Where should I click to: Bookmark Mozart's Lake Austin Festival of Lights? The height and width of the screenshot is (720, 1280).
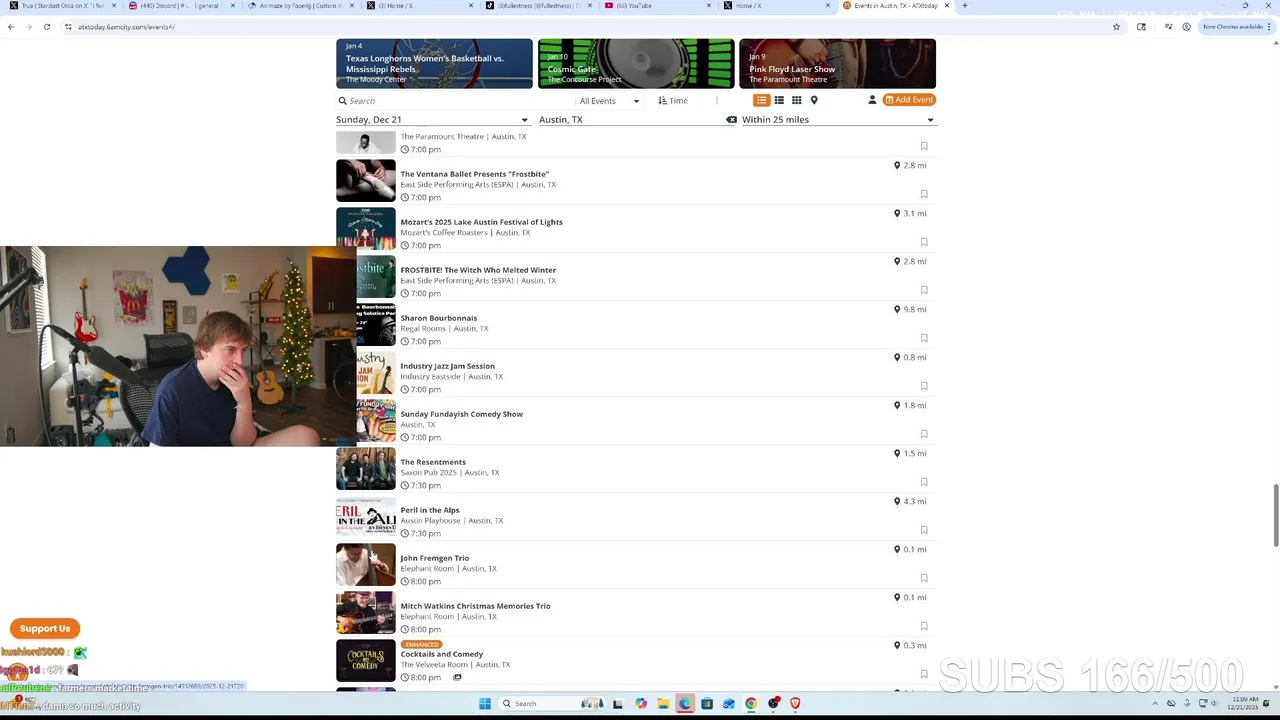(924, 242)
